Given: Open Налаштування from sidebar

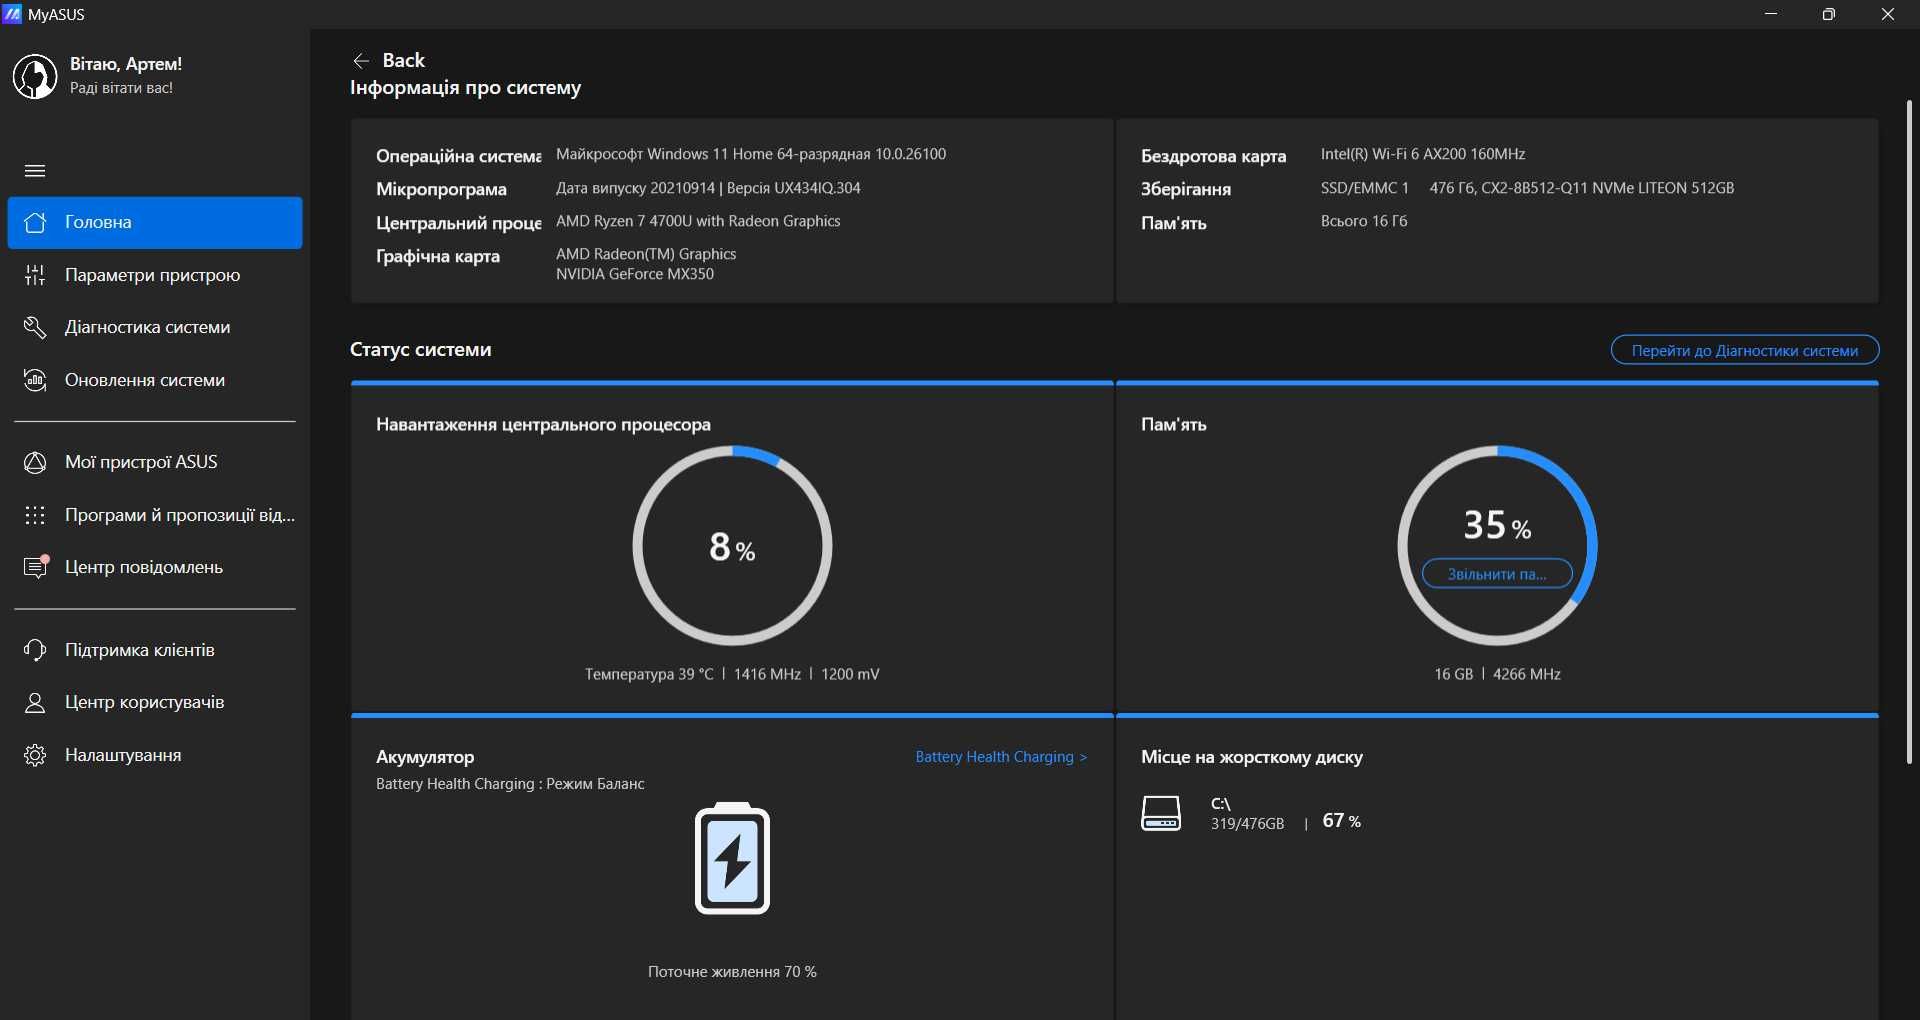Looking at the screenshot, I should [155, 755].
